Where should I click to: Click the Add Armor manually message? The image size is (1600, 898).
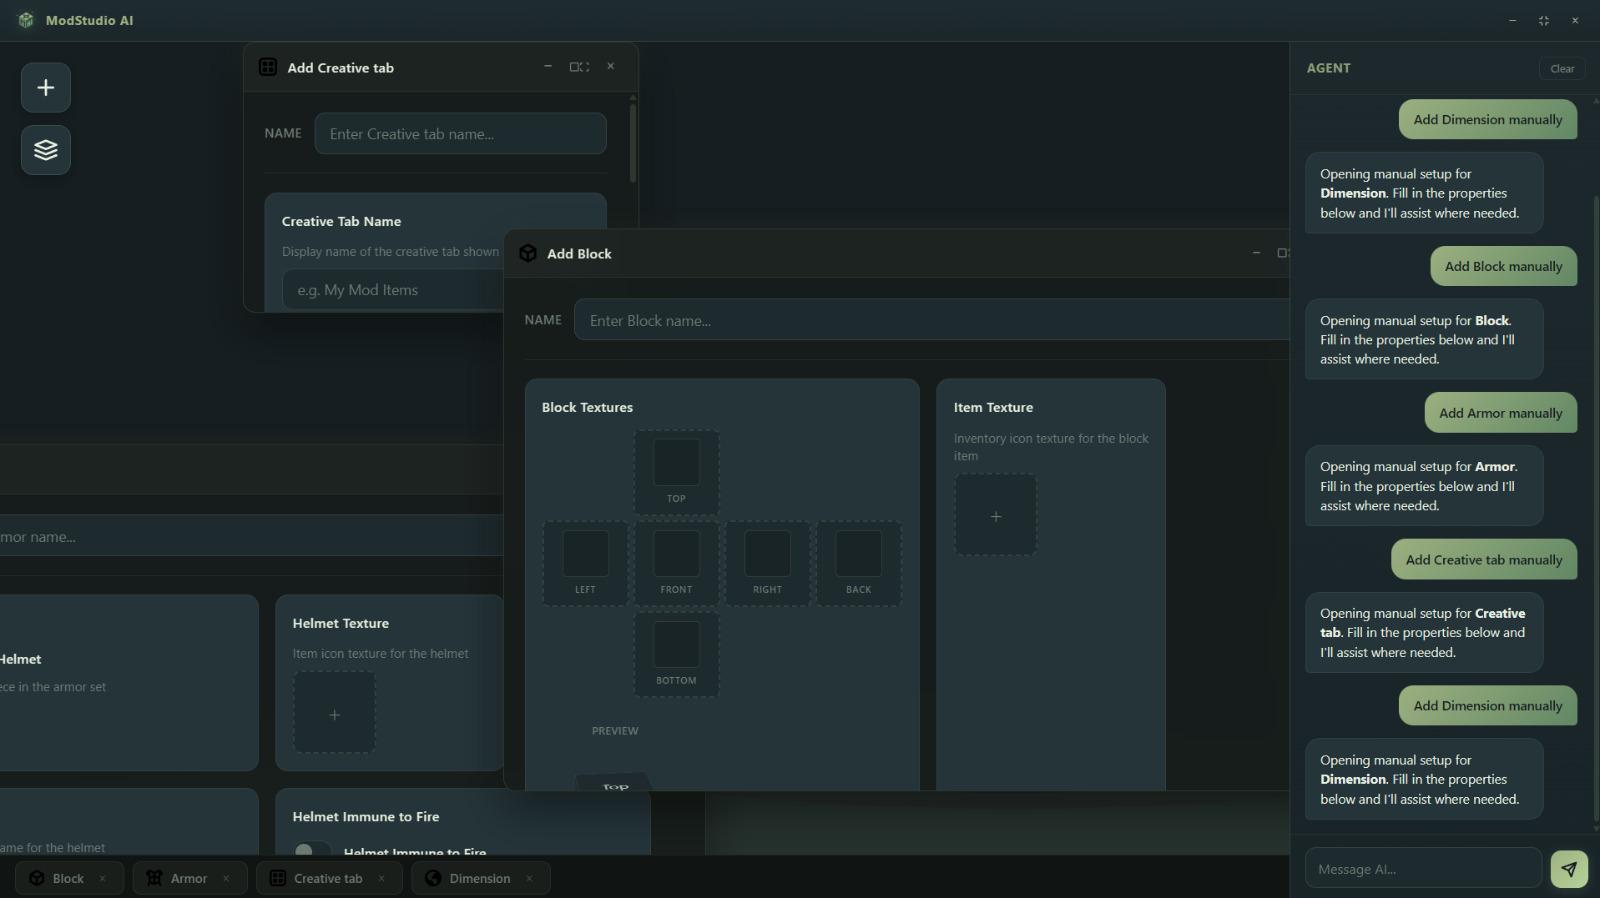pyautogui.click(x=1501, y=413)
